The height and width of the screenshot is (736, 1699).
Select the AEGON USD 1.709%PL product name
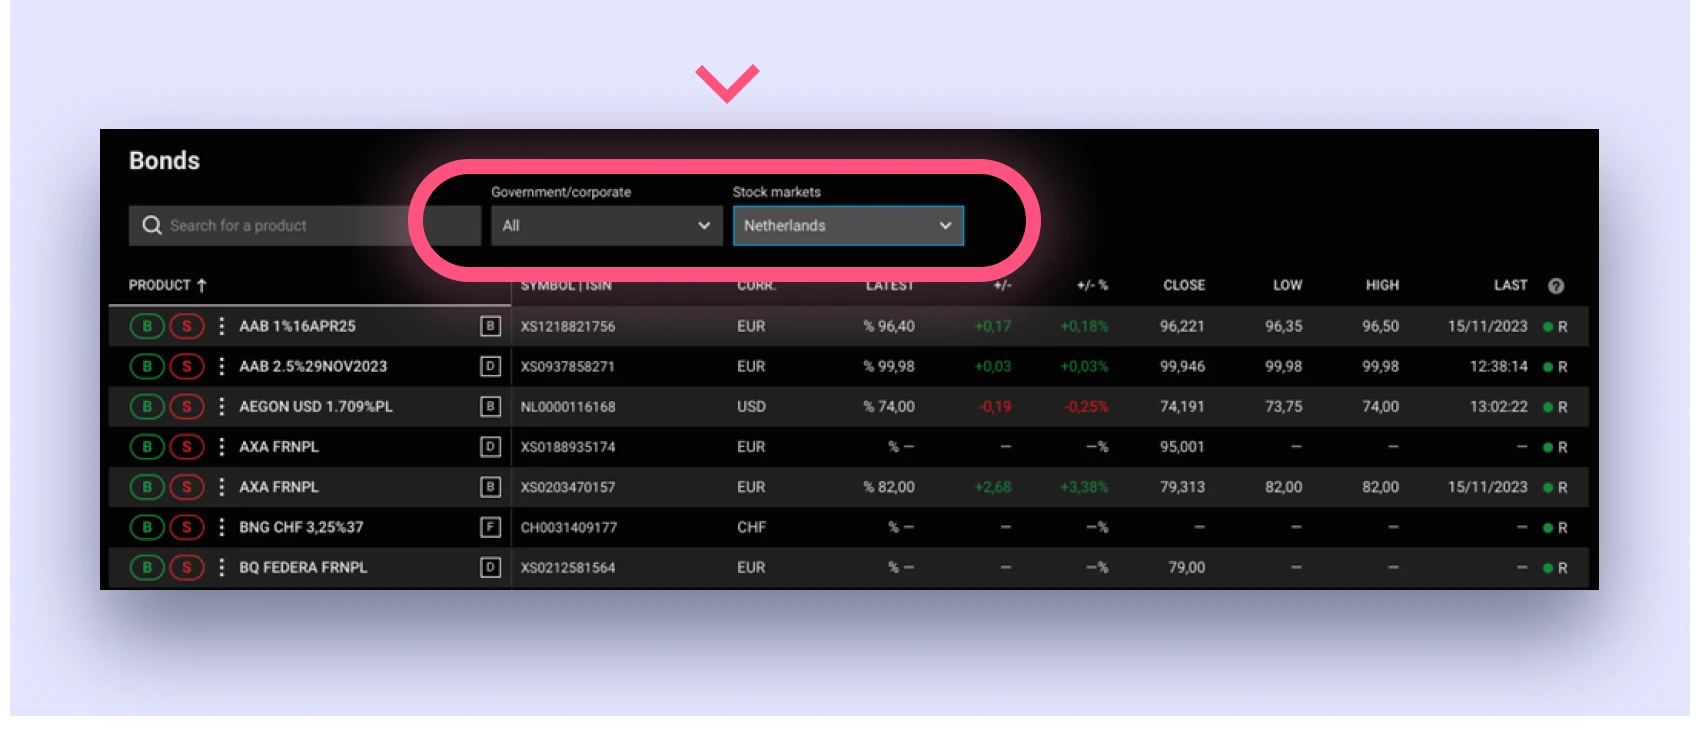[316, 407]
